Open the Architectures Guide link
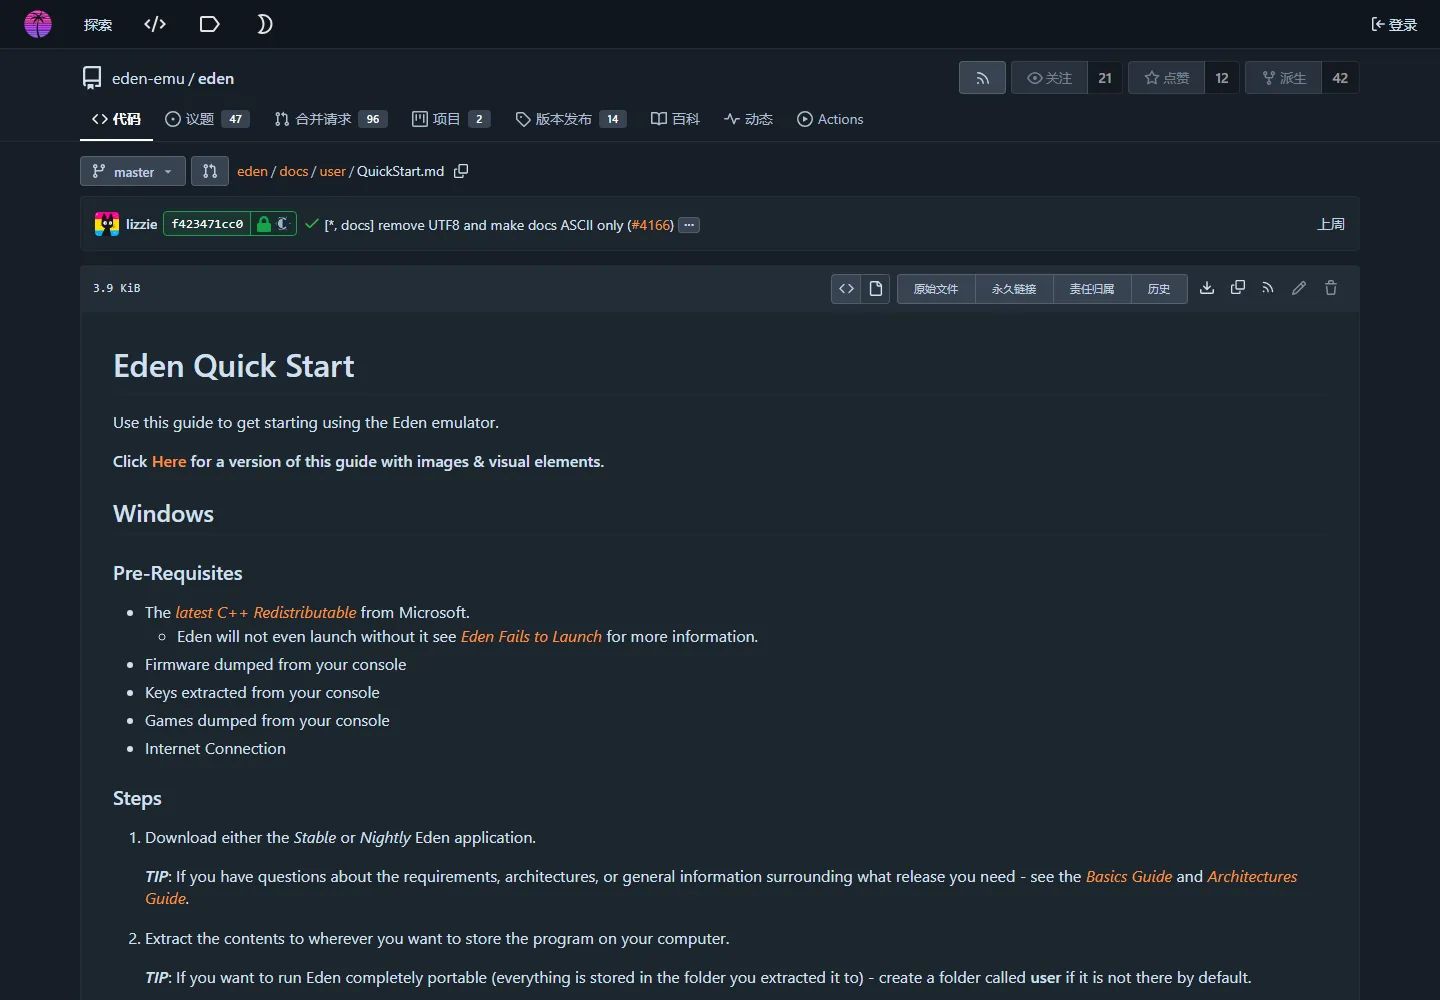The width and height of the screenshot is (1440, 1000). pos(1252,876)
